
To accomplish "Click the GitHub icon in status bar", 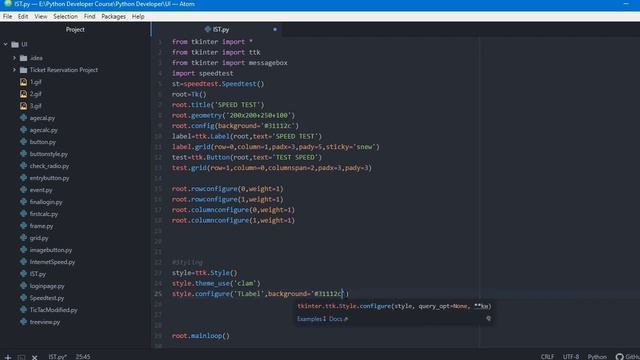I will pos(619,357).
